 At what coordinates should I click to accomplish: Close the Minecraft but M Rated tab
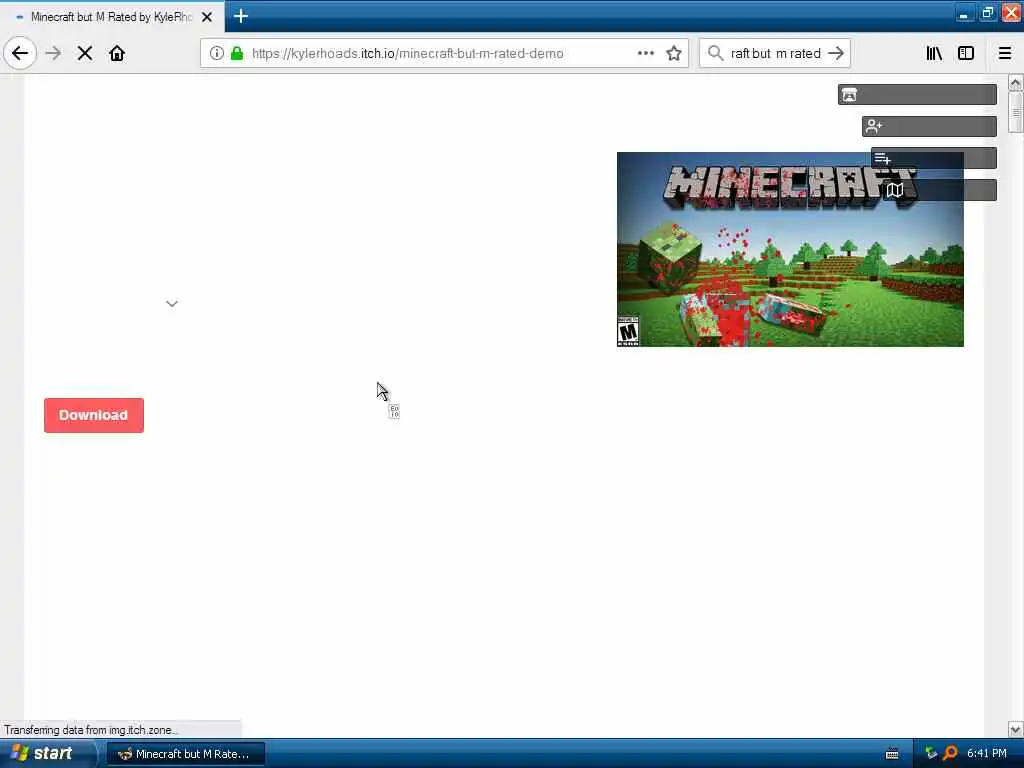[x=207, y=17]
